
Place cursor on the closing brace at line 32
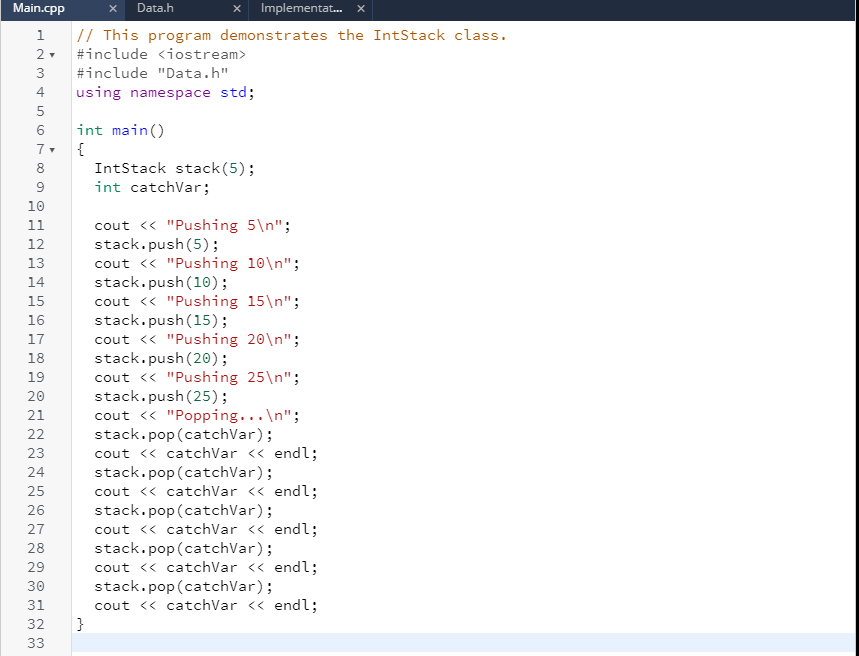click(80, 623)
